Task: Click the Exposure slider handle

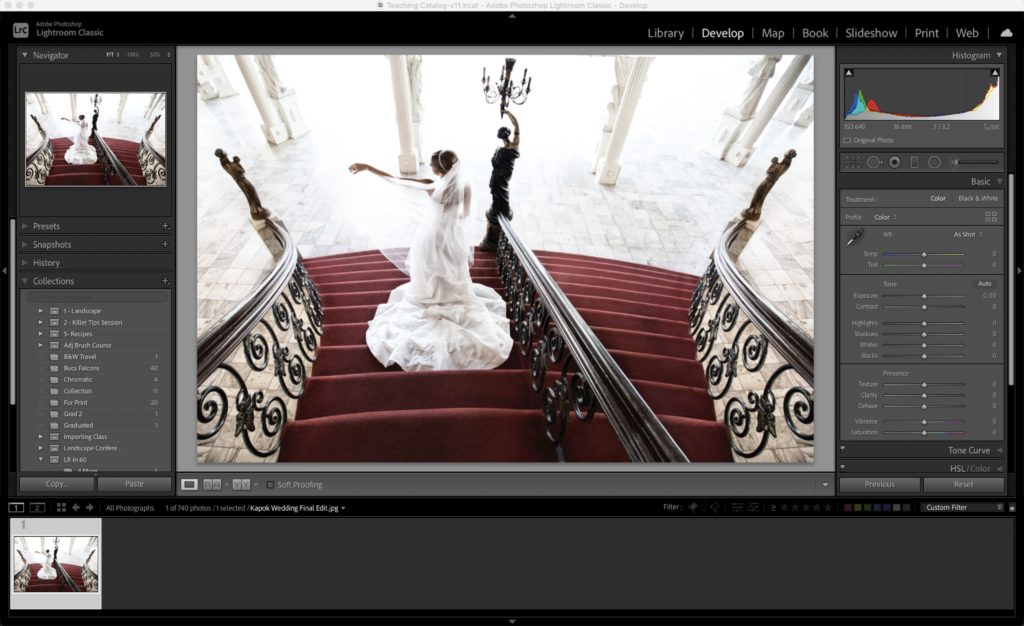Action: (924, 296)
